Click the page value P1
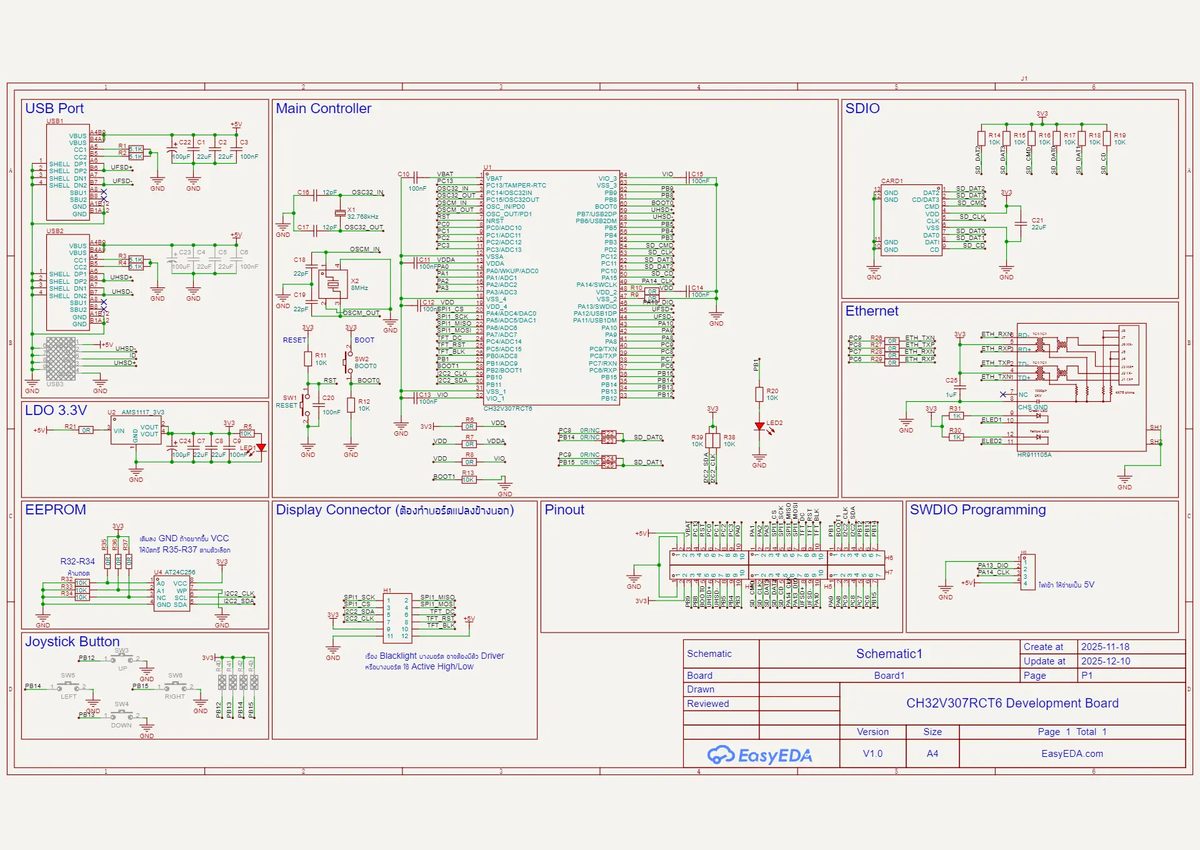The height and width of the screenshot is (850, 1200). click(x=1087, y=675)
